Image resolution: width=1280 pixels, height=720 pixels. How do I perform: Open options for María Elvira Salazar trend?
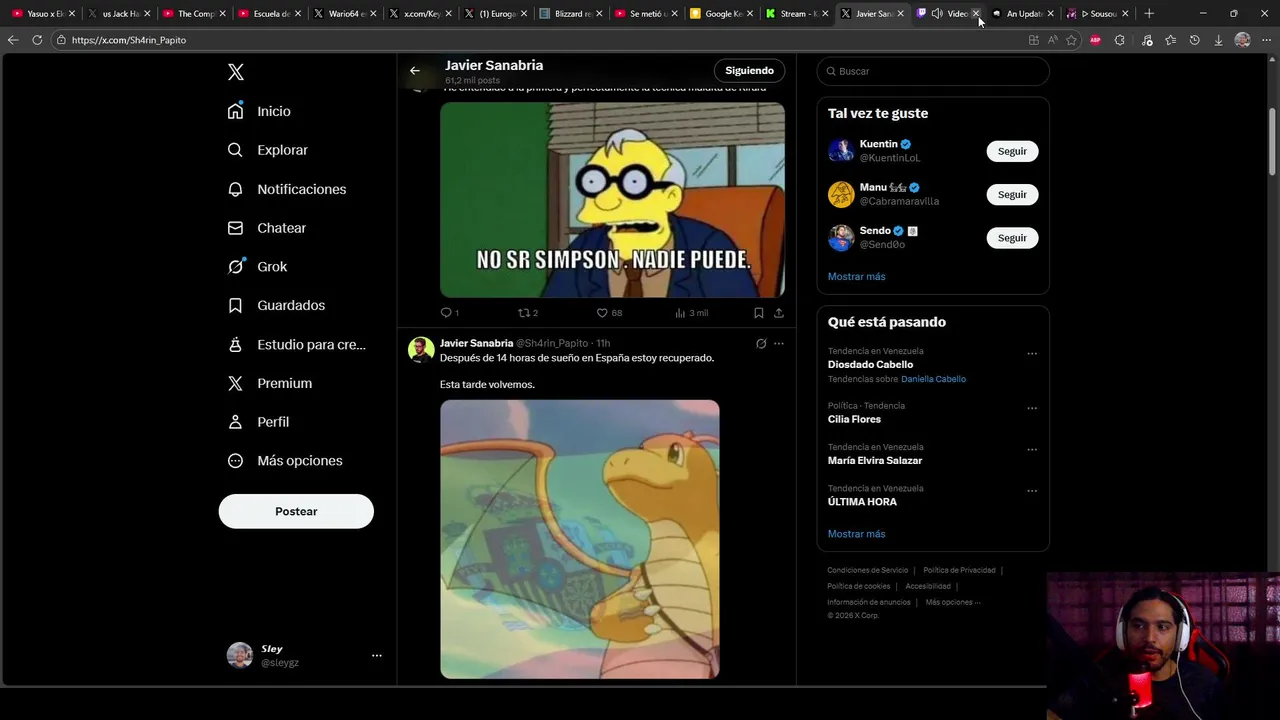[1032, 450]
